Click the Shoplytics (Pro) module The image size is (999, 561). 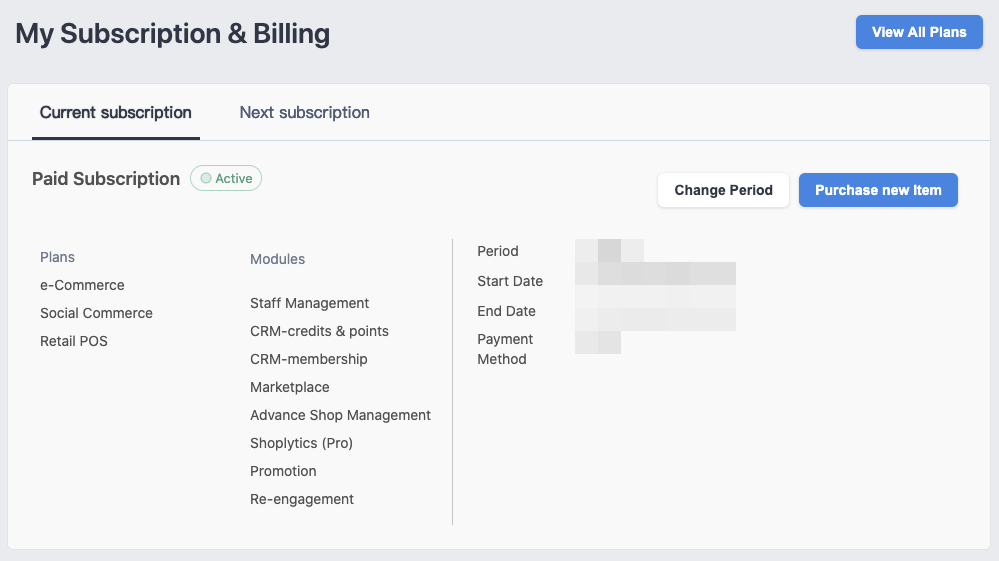click(x=301, y=443)
